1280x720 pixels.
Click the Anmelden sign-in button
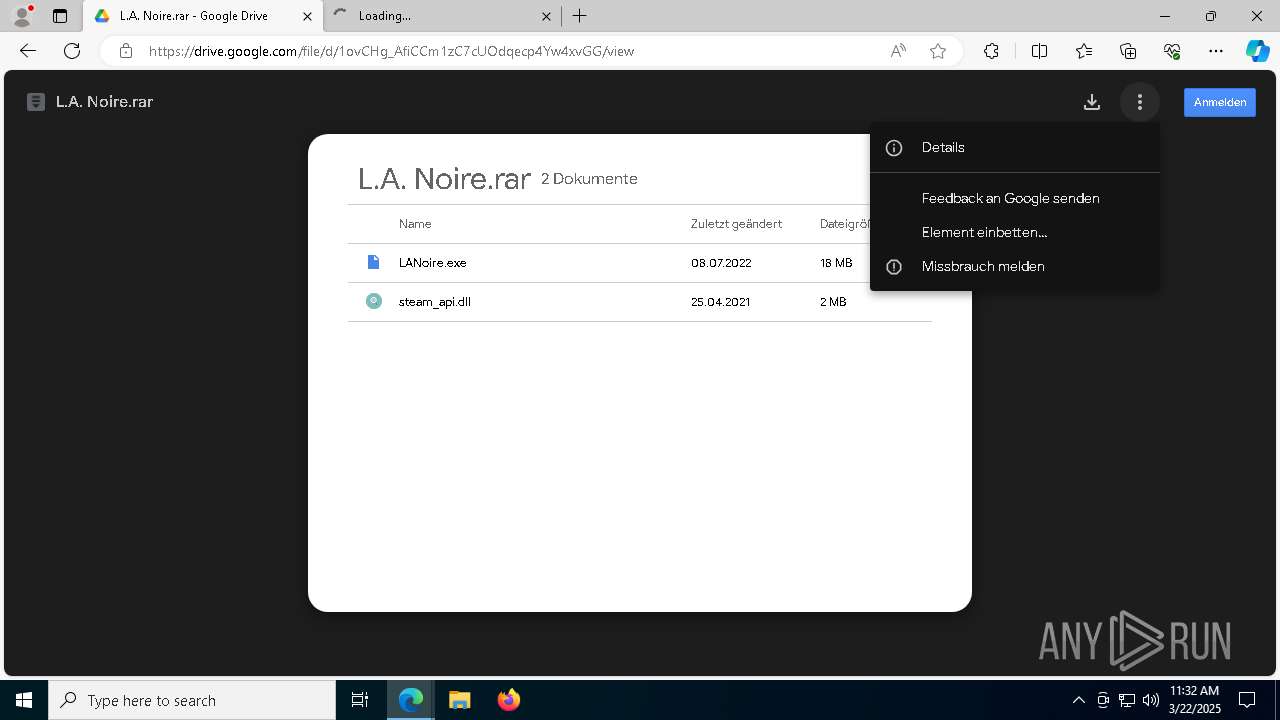pos(1220,102)
